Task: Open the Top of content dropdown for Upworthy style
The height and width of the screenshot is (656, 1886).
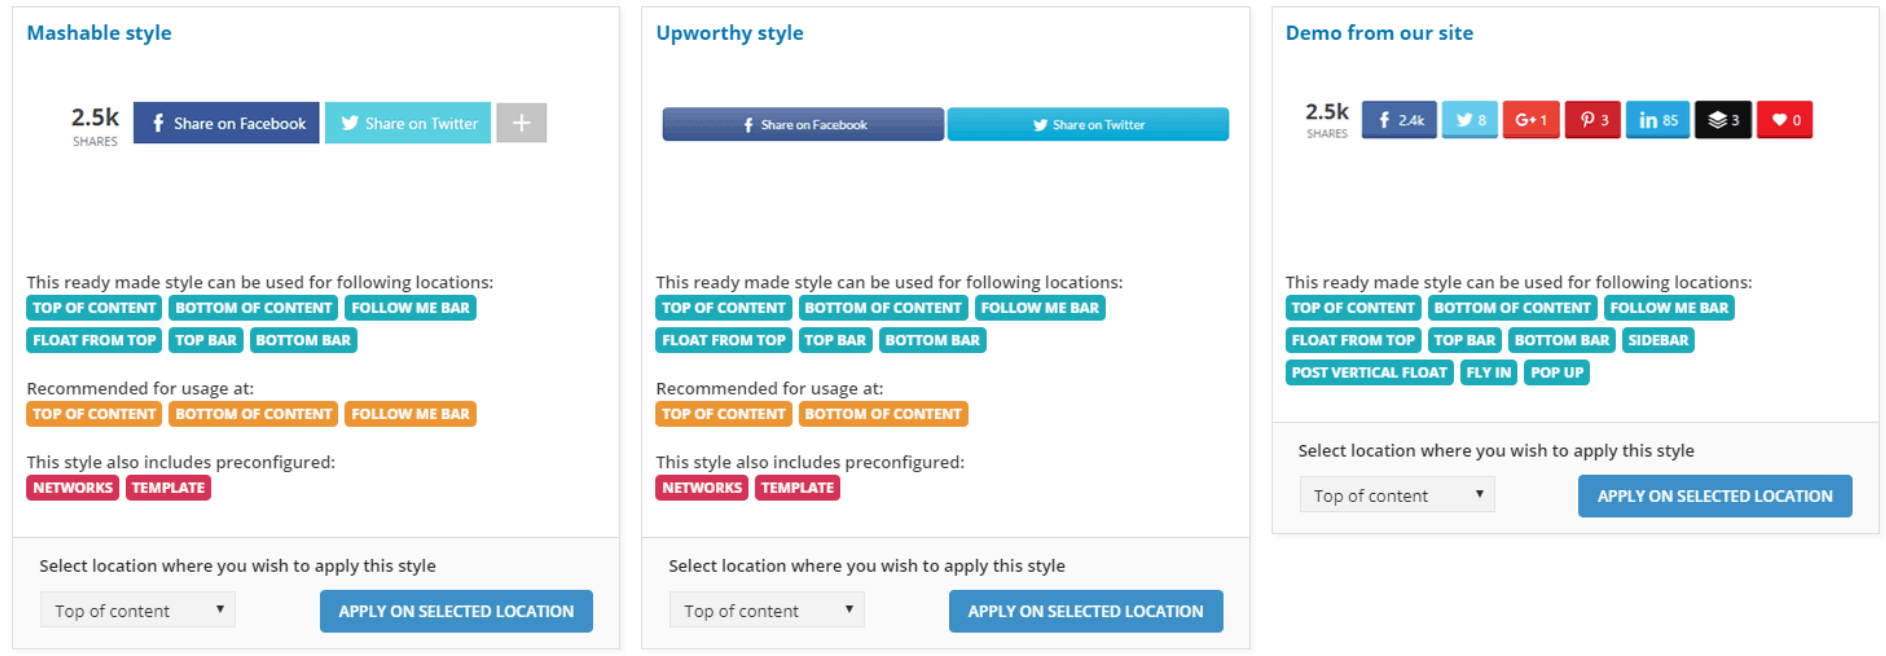Action: [x=766, y=610]
